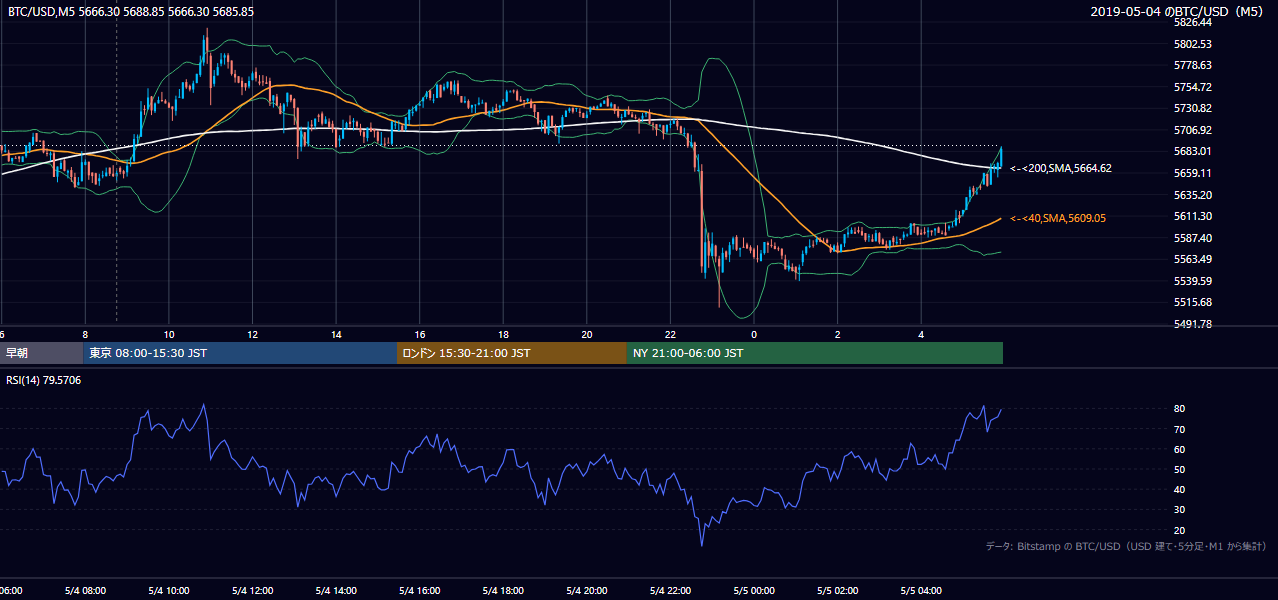
Task: Click the 5/4 12:00 date axis label
Action: tap(252, 591)
